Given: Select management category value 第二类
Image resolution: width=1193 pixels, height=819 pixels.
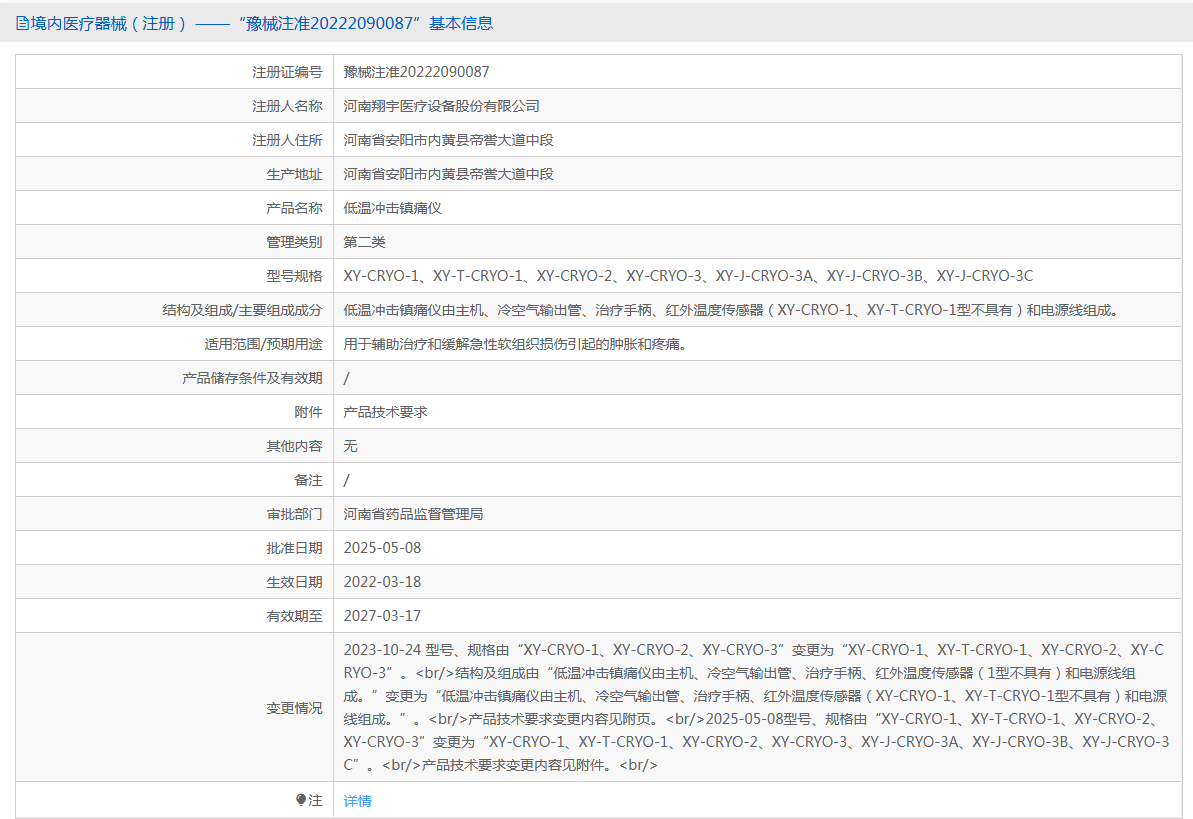Looking at the screenshot, I should point(364,242).
